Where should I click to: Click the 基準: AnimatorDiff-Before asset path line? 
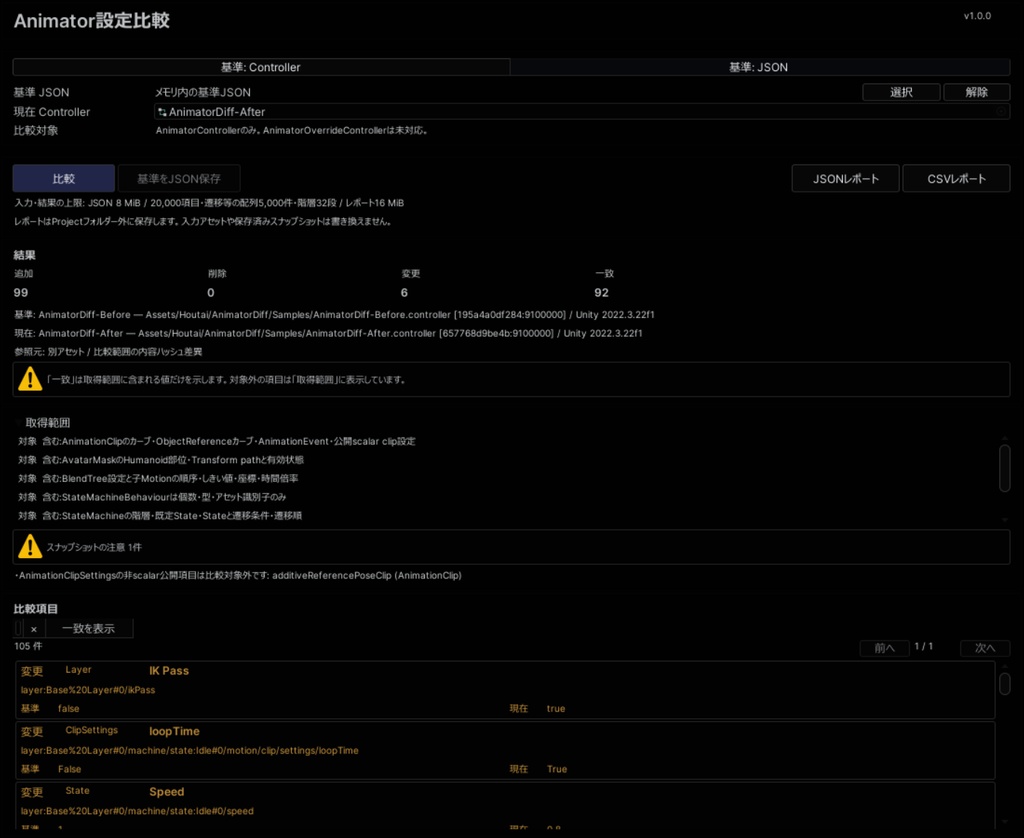(x=334, y=315)
